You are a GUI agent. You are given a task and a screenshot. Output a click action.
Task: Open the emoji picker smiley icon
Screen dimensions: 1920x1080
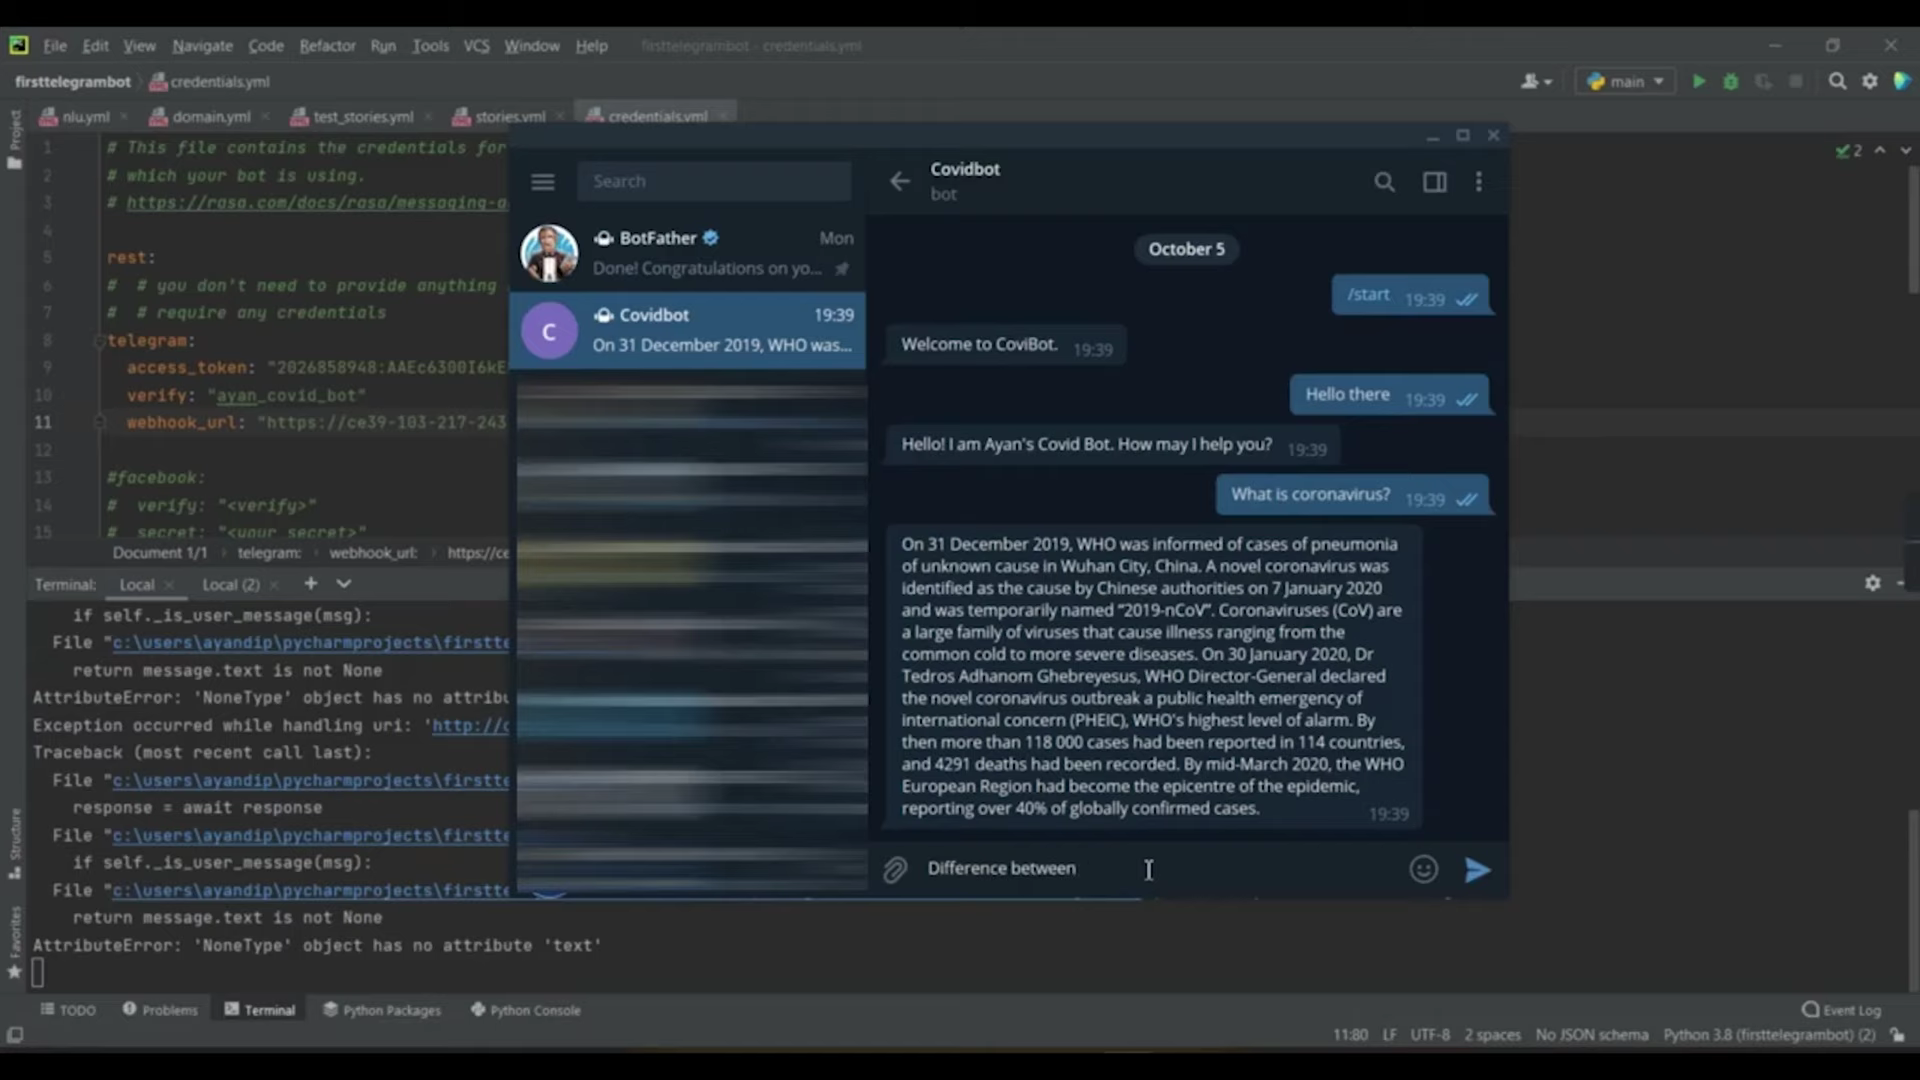point(1423,869)
